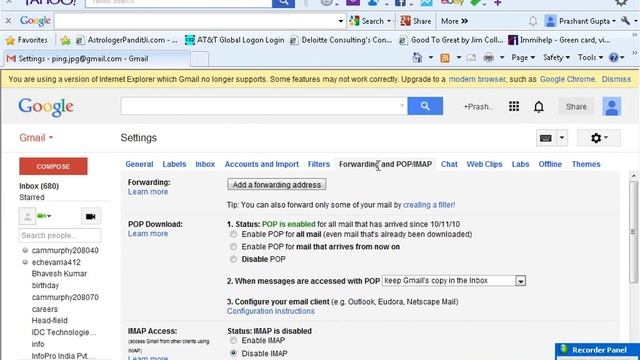Click the Google Toolbar bell alert icon
The image size is (640, 360).
pos(533,21)
